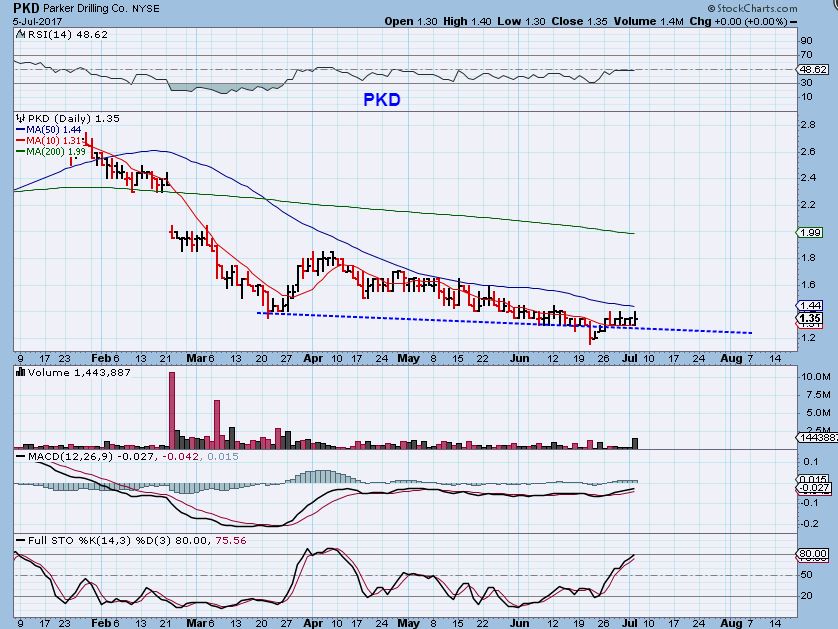838x629 pixels.
Task: Click the PKD (Daily) price legend icon
Action: (21, 118)
